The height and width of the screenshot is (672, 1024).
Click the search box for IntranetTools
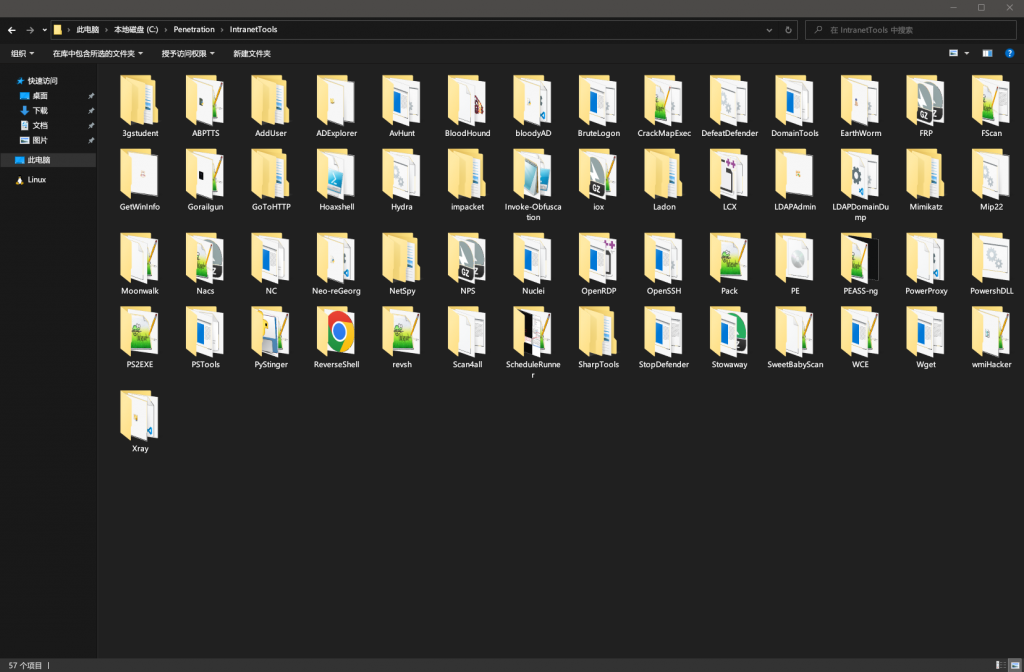pyautogui.click(x=910, y=30)
